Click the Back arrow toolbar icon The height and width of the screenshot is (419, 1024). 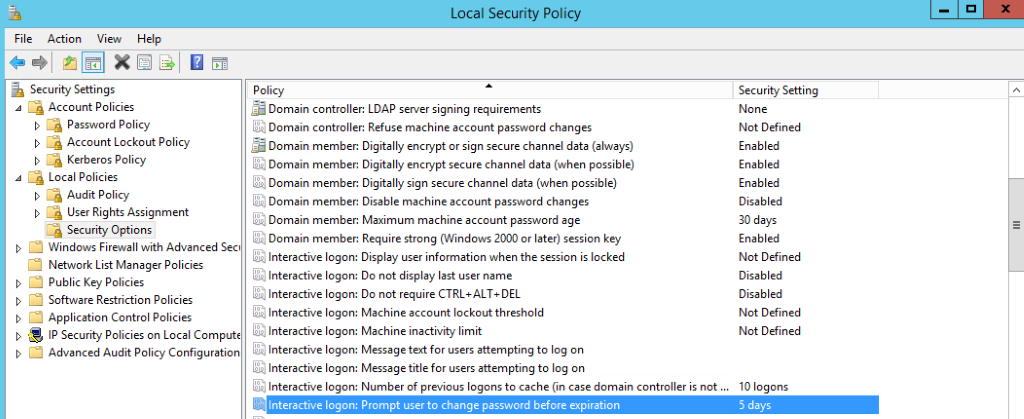pos(18,63)
